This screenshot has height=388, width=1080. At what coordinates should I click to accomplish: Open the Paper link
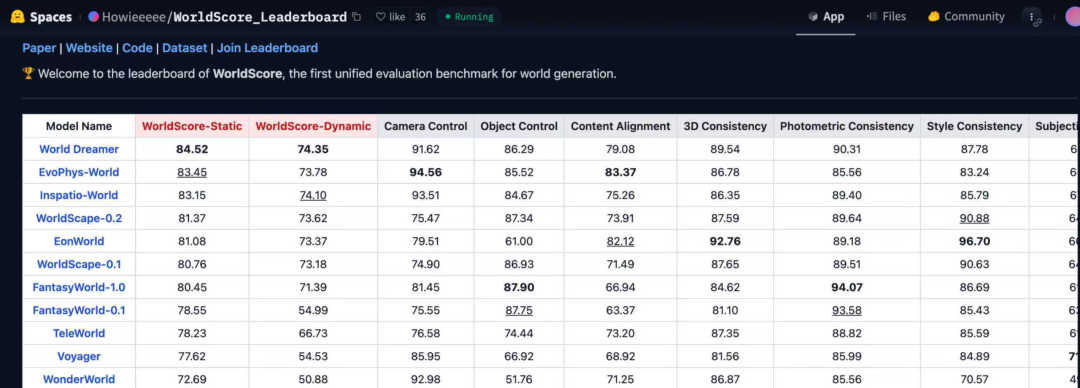point(39,48)
